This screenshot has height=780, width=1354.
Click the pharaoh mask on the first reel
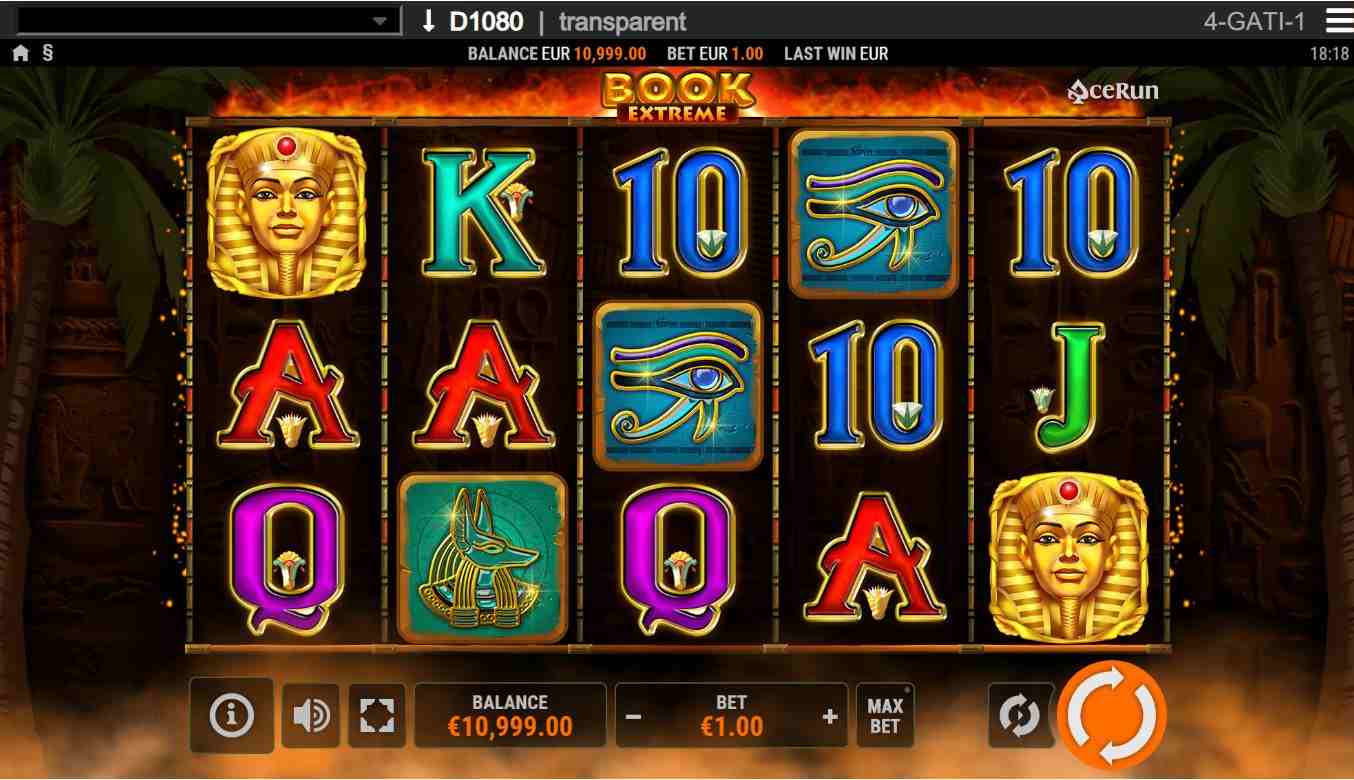[287, 213]
